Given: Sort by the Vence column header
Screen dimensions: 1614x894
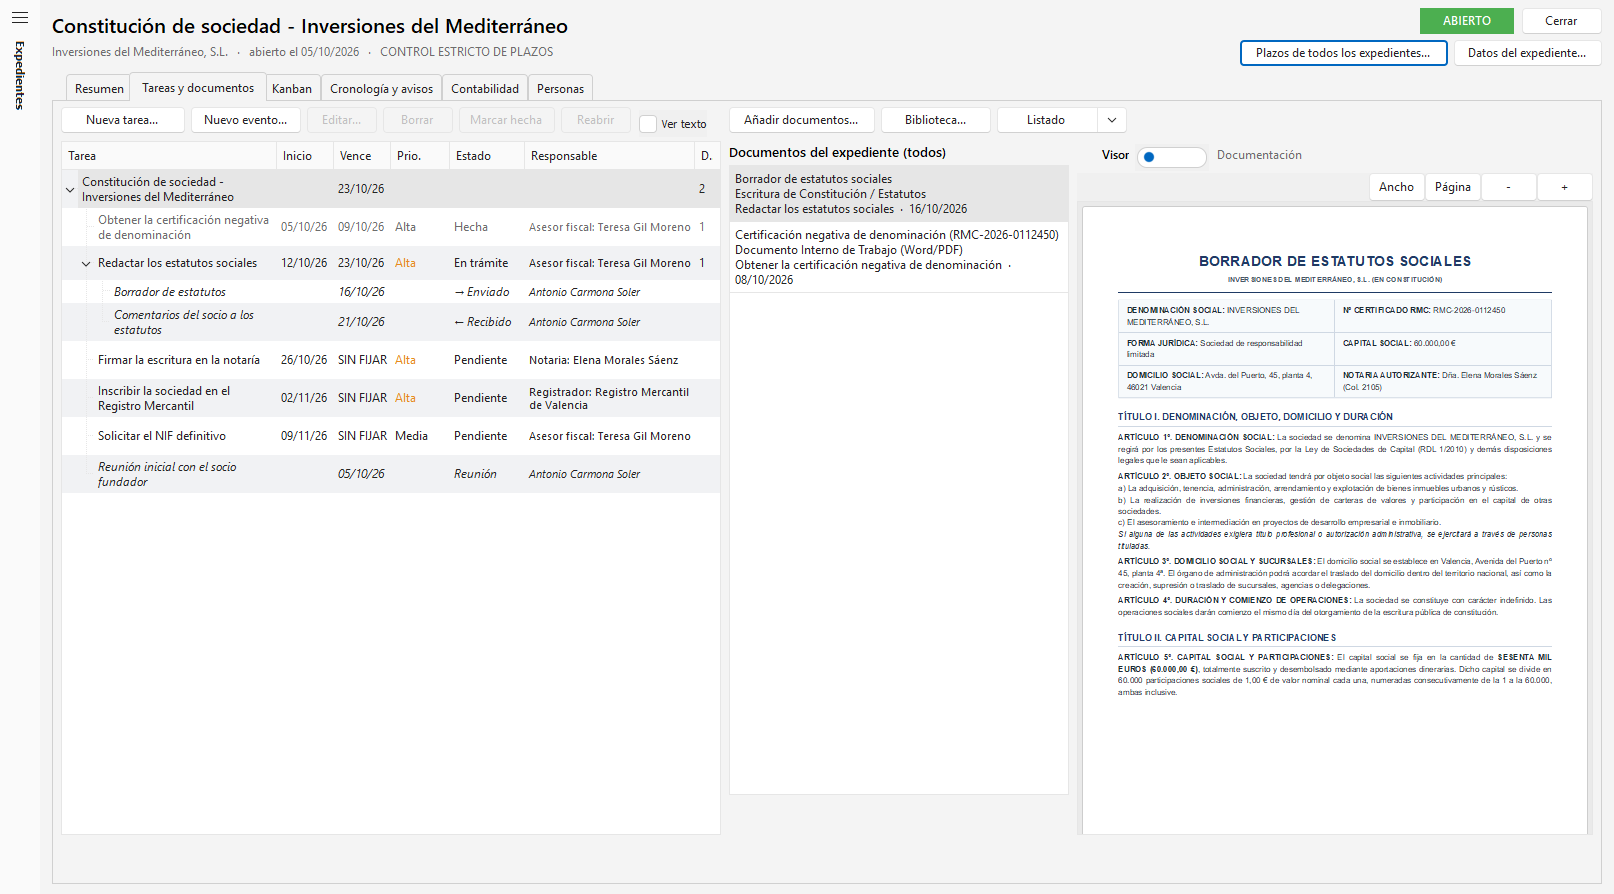Looking at the screenshot, I should point(362,156).
